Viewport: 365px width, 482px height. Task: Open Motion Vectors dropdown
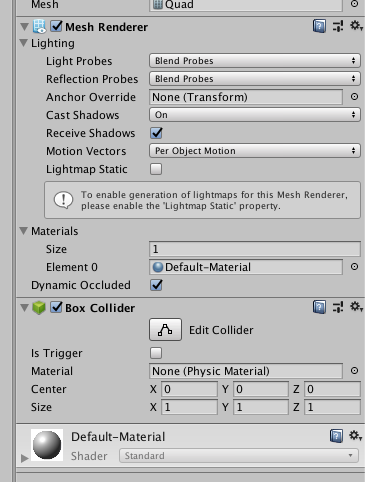[255, 151]
